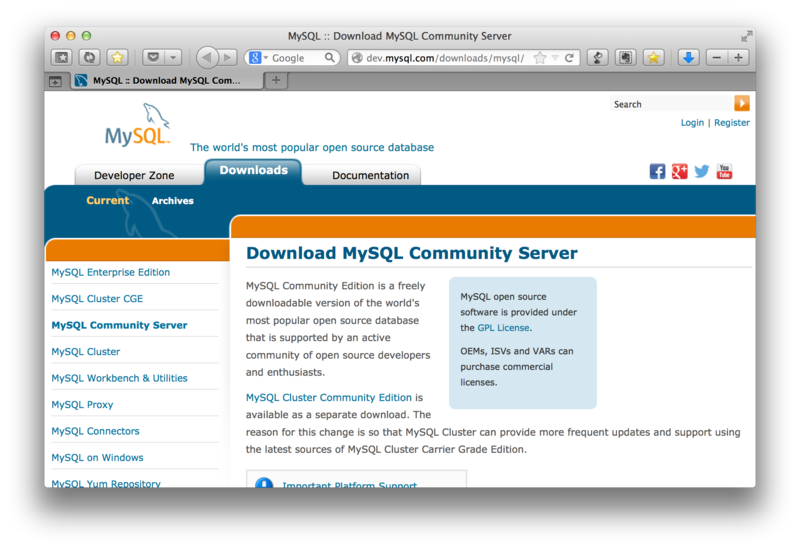Open the tab groups icon in the tab bar
Image resolution: width=800 pixels, height=549 pixels.
coord(55,81)
